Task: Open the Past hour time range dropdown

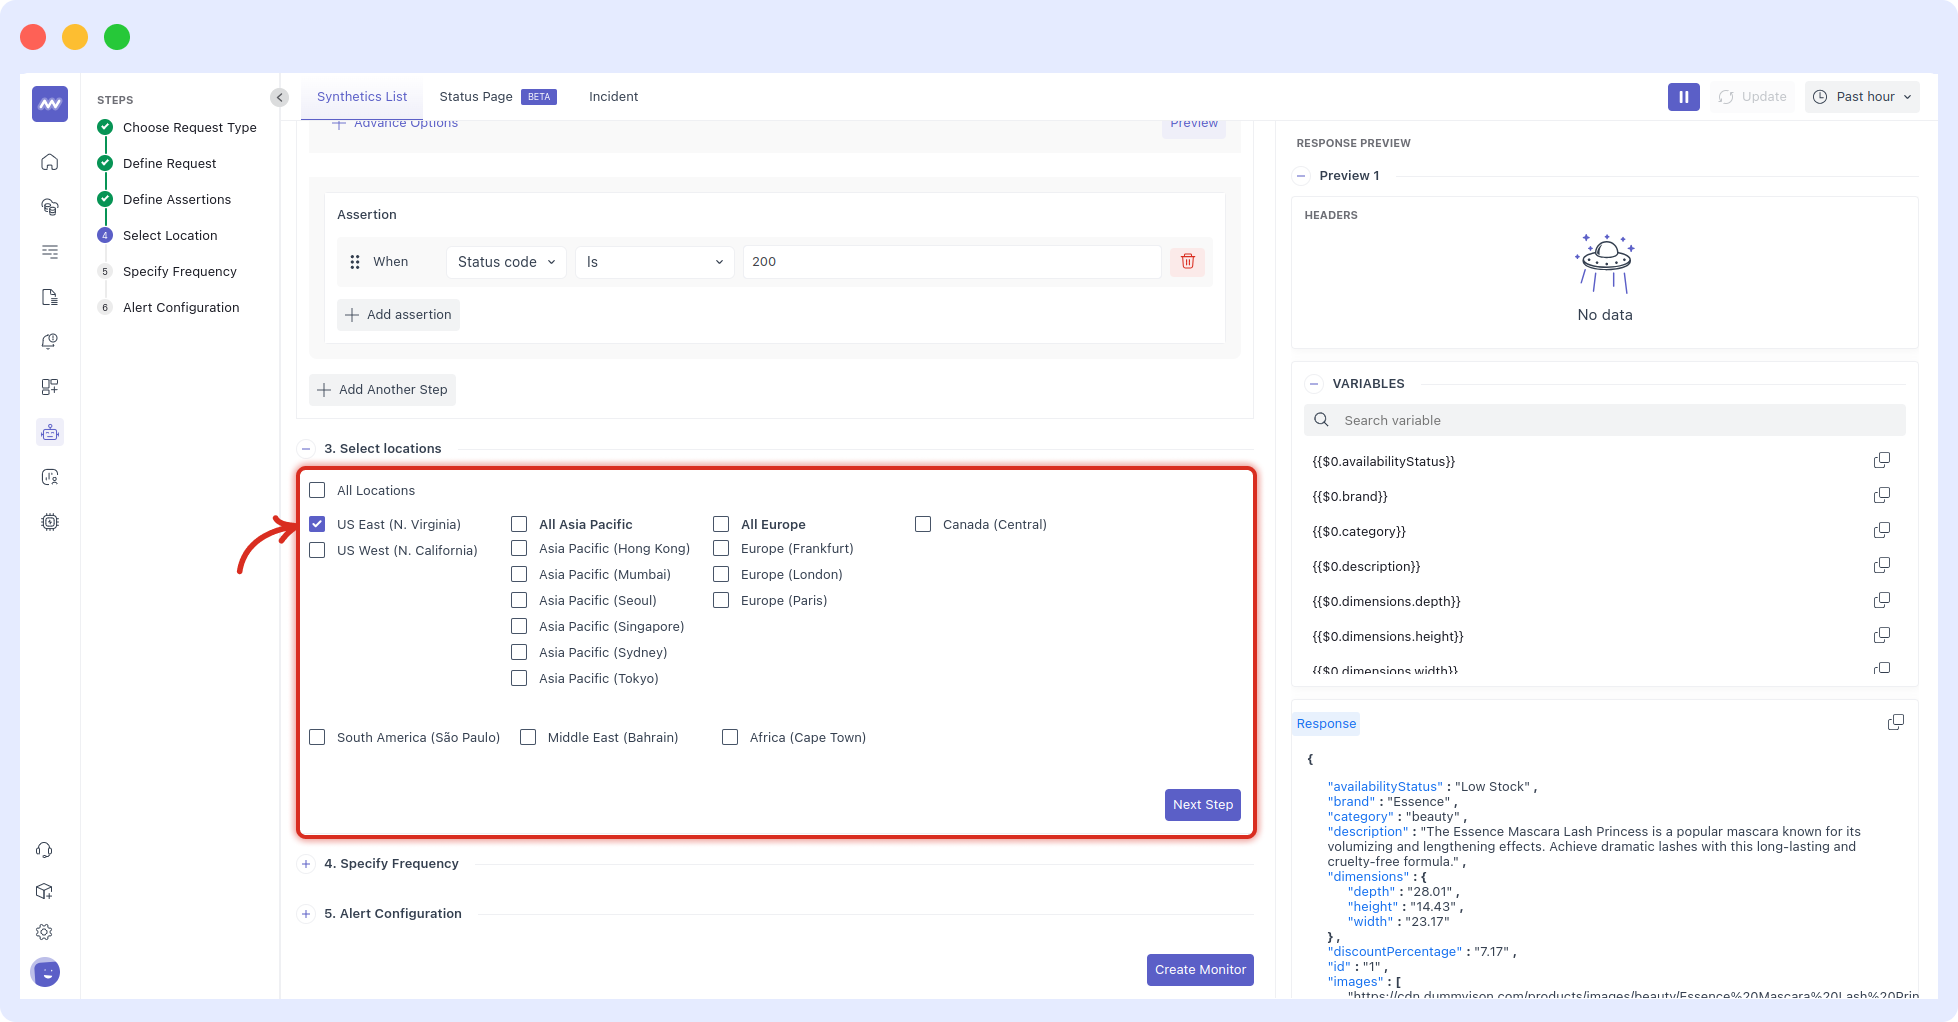Action: pyautogui.click(x=1862, y=97)
